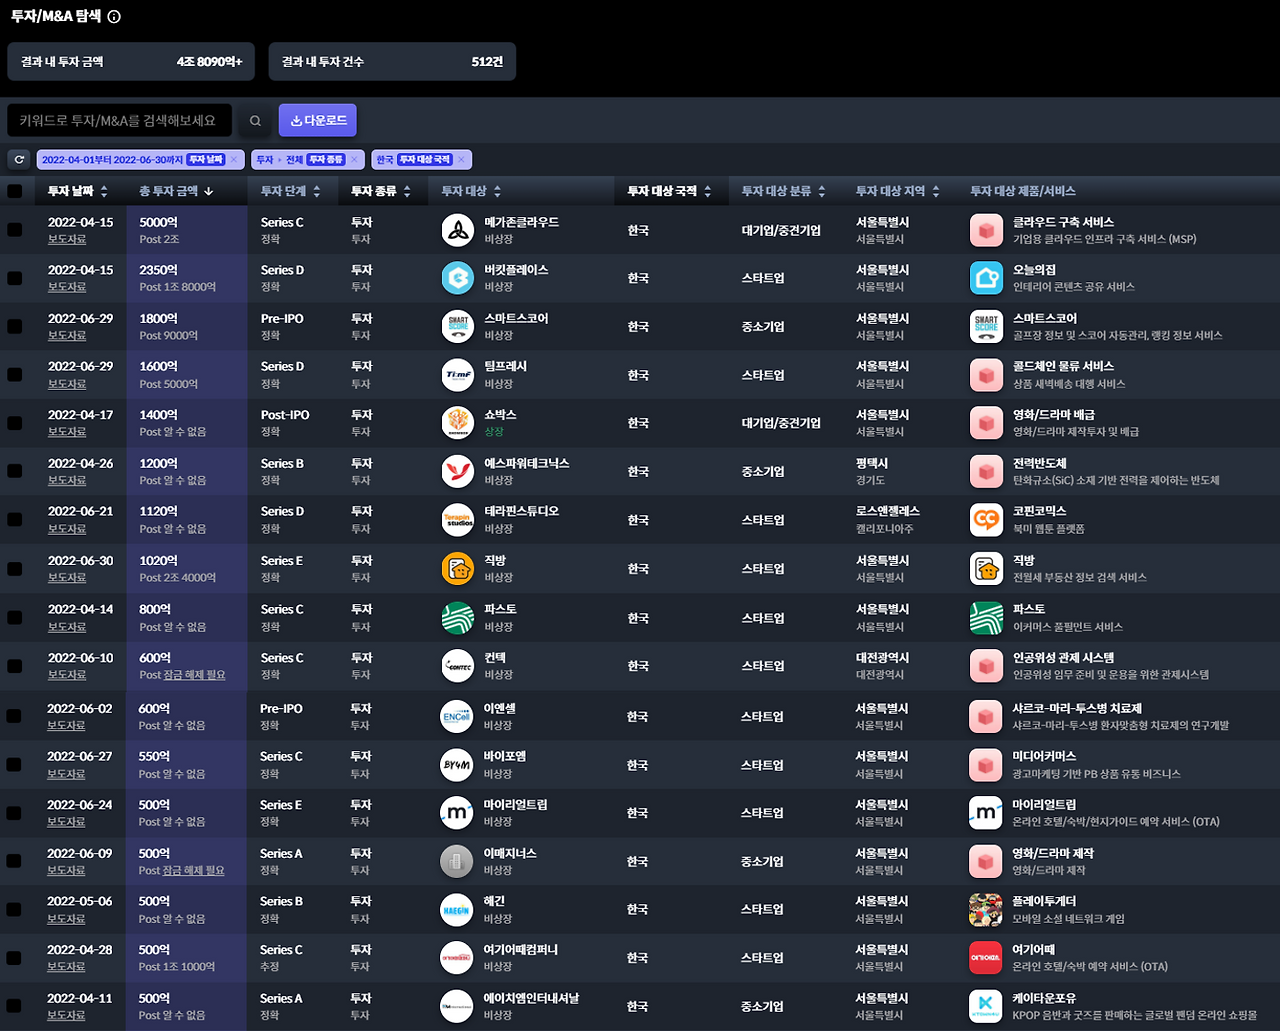The height and width of the screenshot is (1031, 1280).
Task: Select the 스마트스코어 row checkbox
Action: pyautogui.click(x=15, y=326)
